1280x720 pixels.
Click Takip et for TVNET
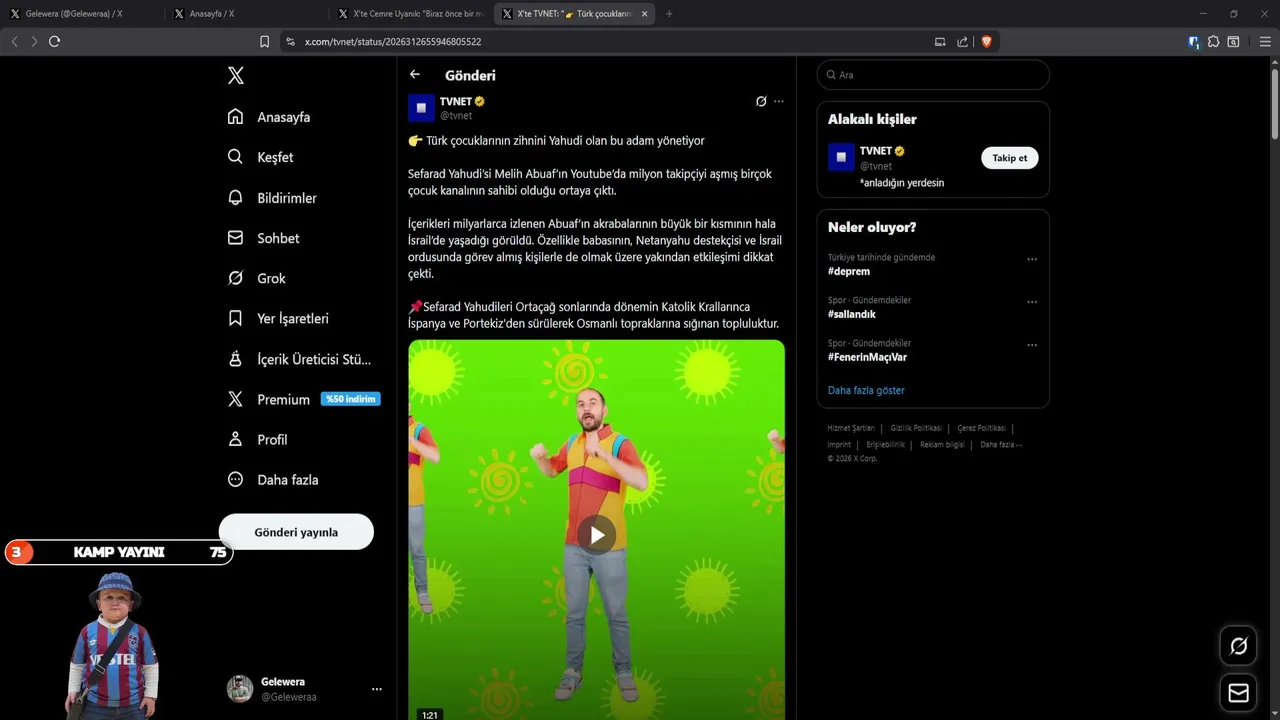click(1010, 158)
